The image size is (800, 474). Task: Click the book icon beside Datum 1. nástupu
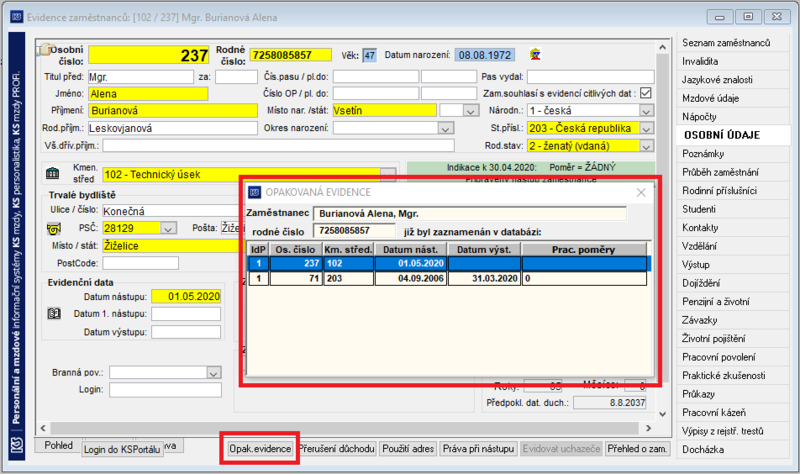pyautogui.click(x=54, y=313)
